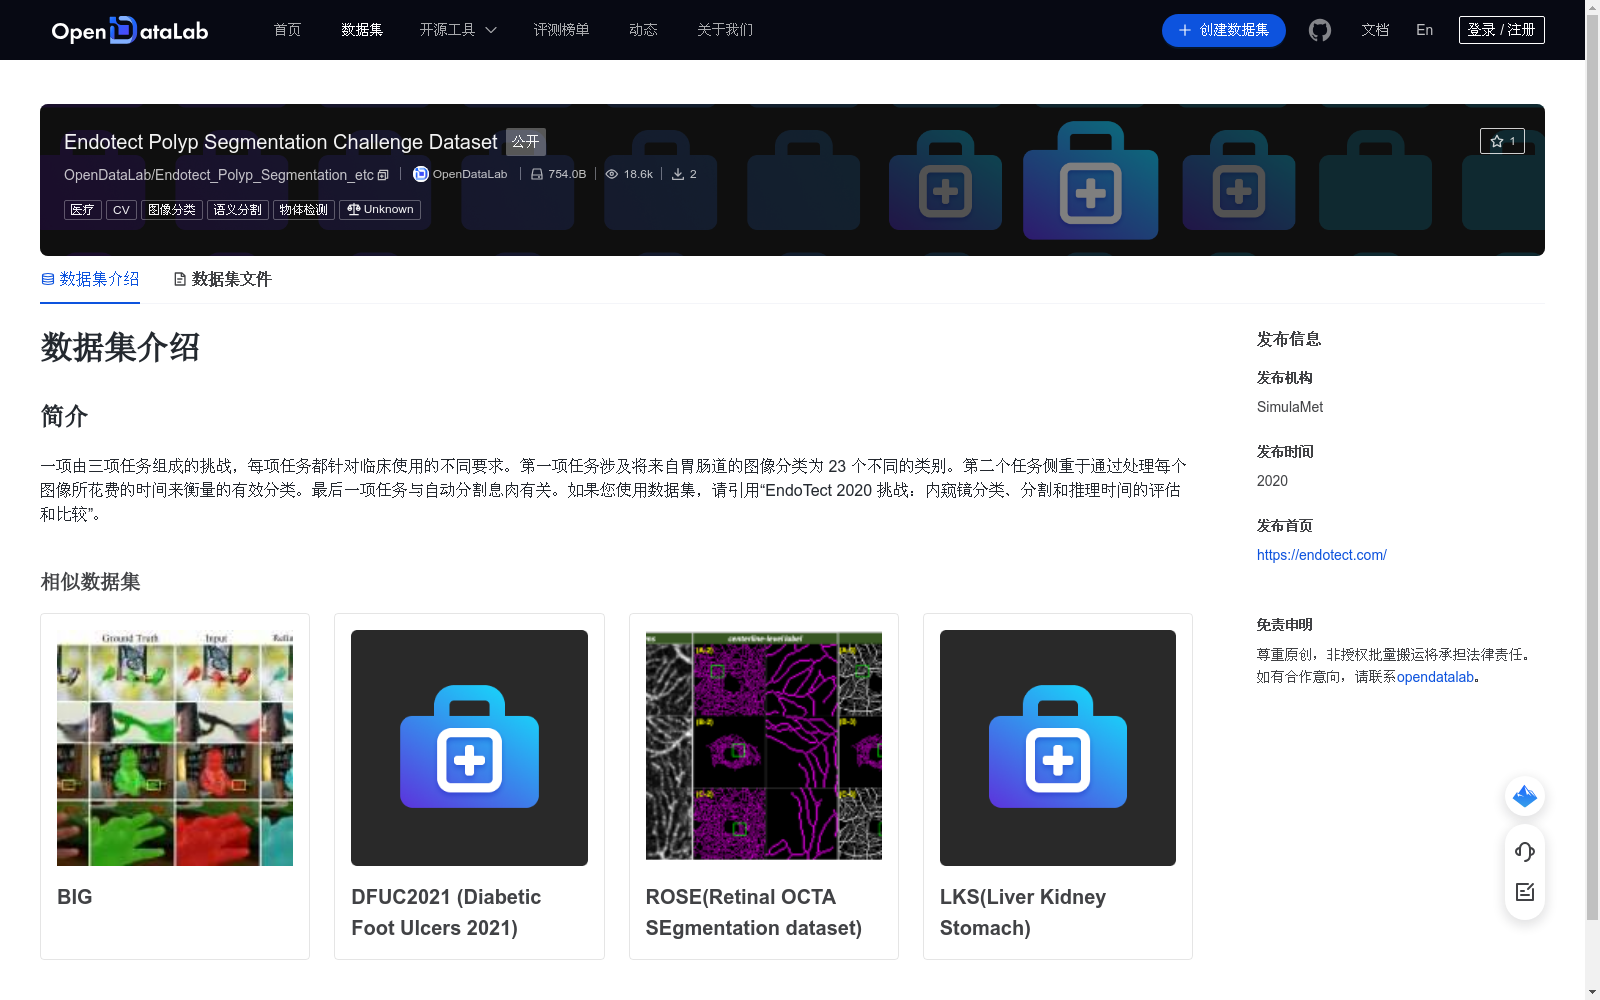Go to the 首页 nav item
The width and height of the screenshot is (1600, 1000).
[288, 30]
